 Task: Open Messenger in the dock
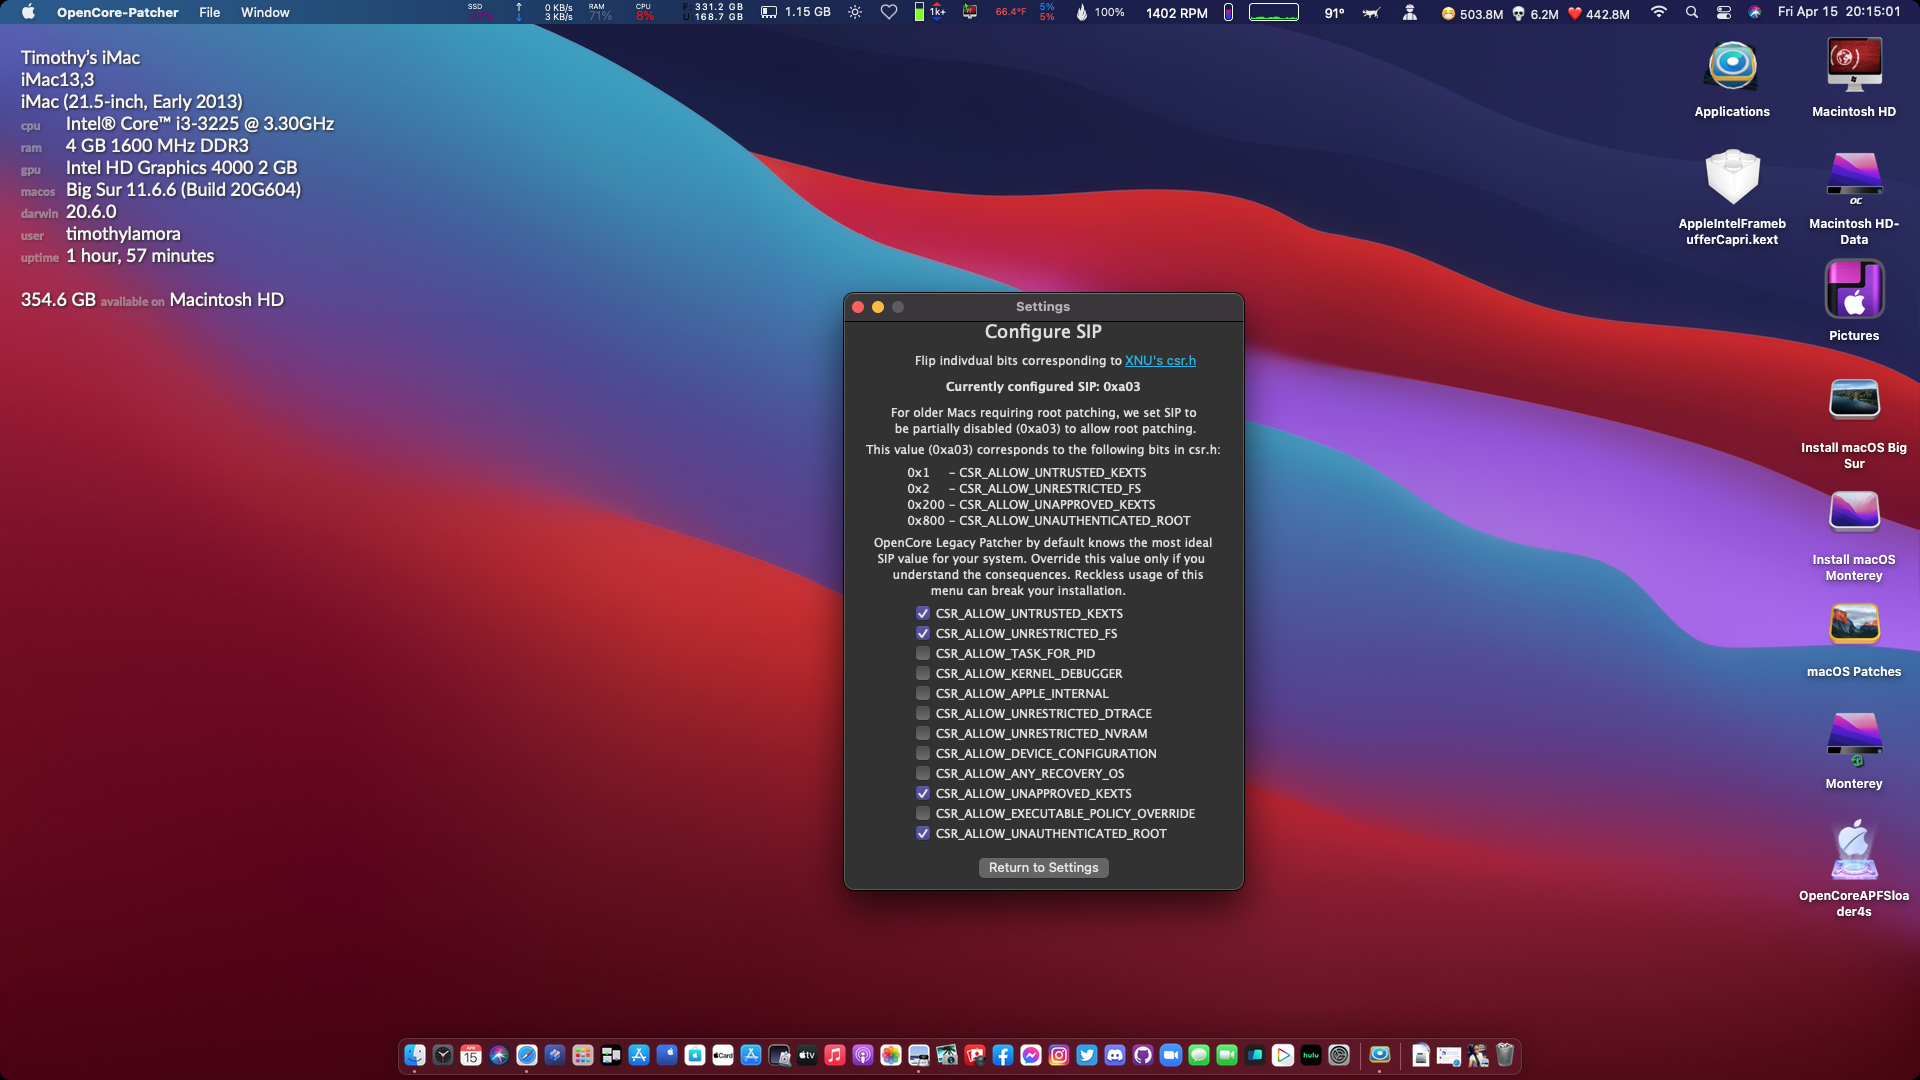pyautogui.click(x=1031, y=1055)
